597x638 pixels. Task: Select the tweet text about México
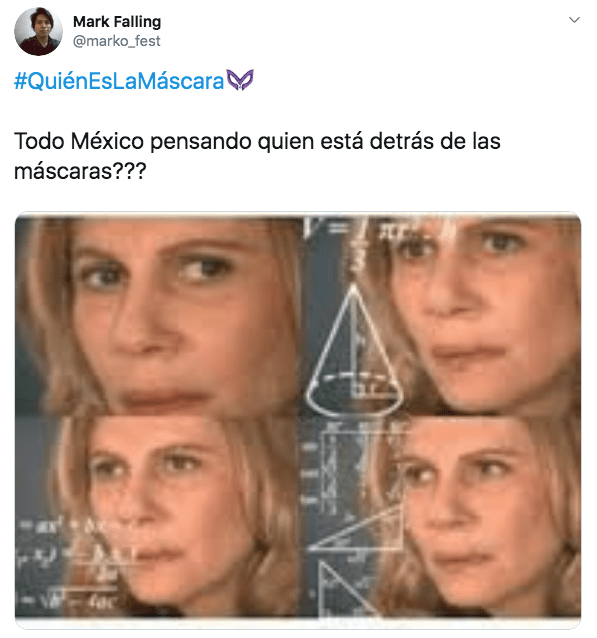(x=257, y=156)
